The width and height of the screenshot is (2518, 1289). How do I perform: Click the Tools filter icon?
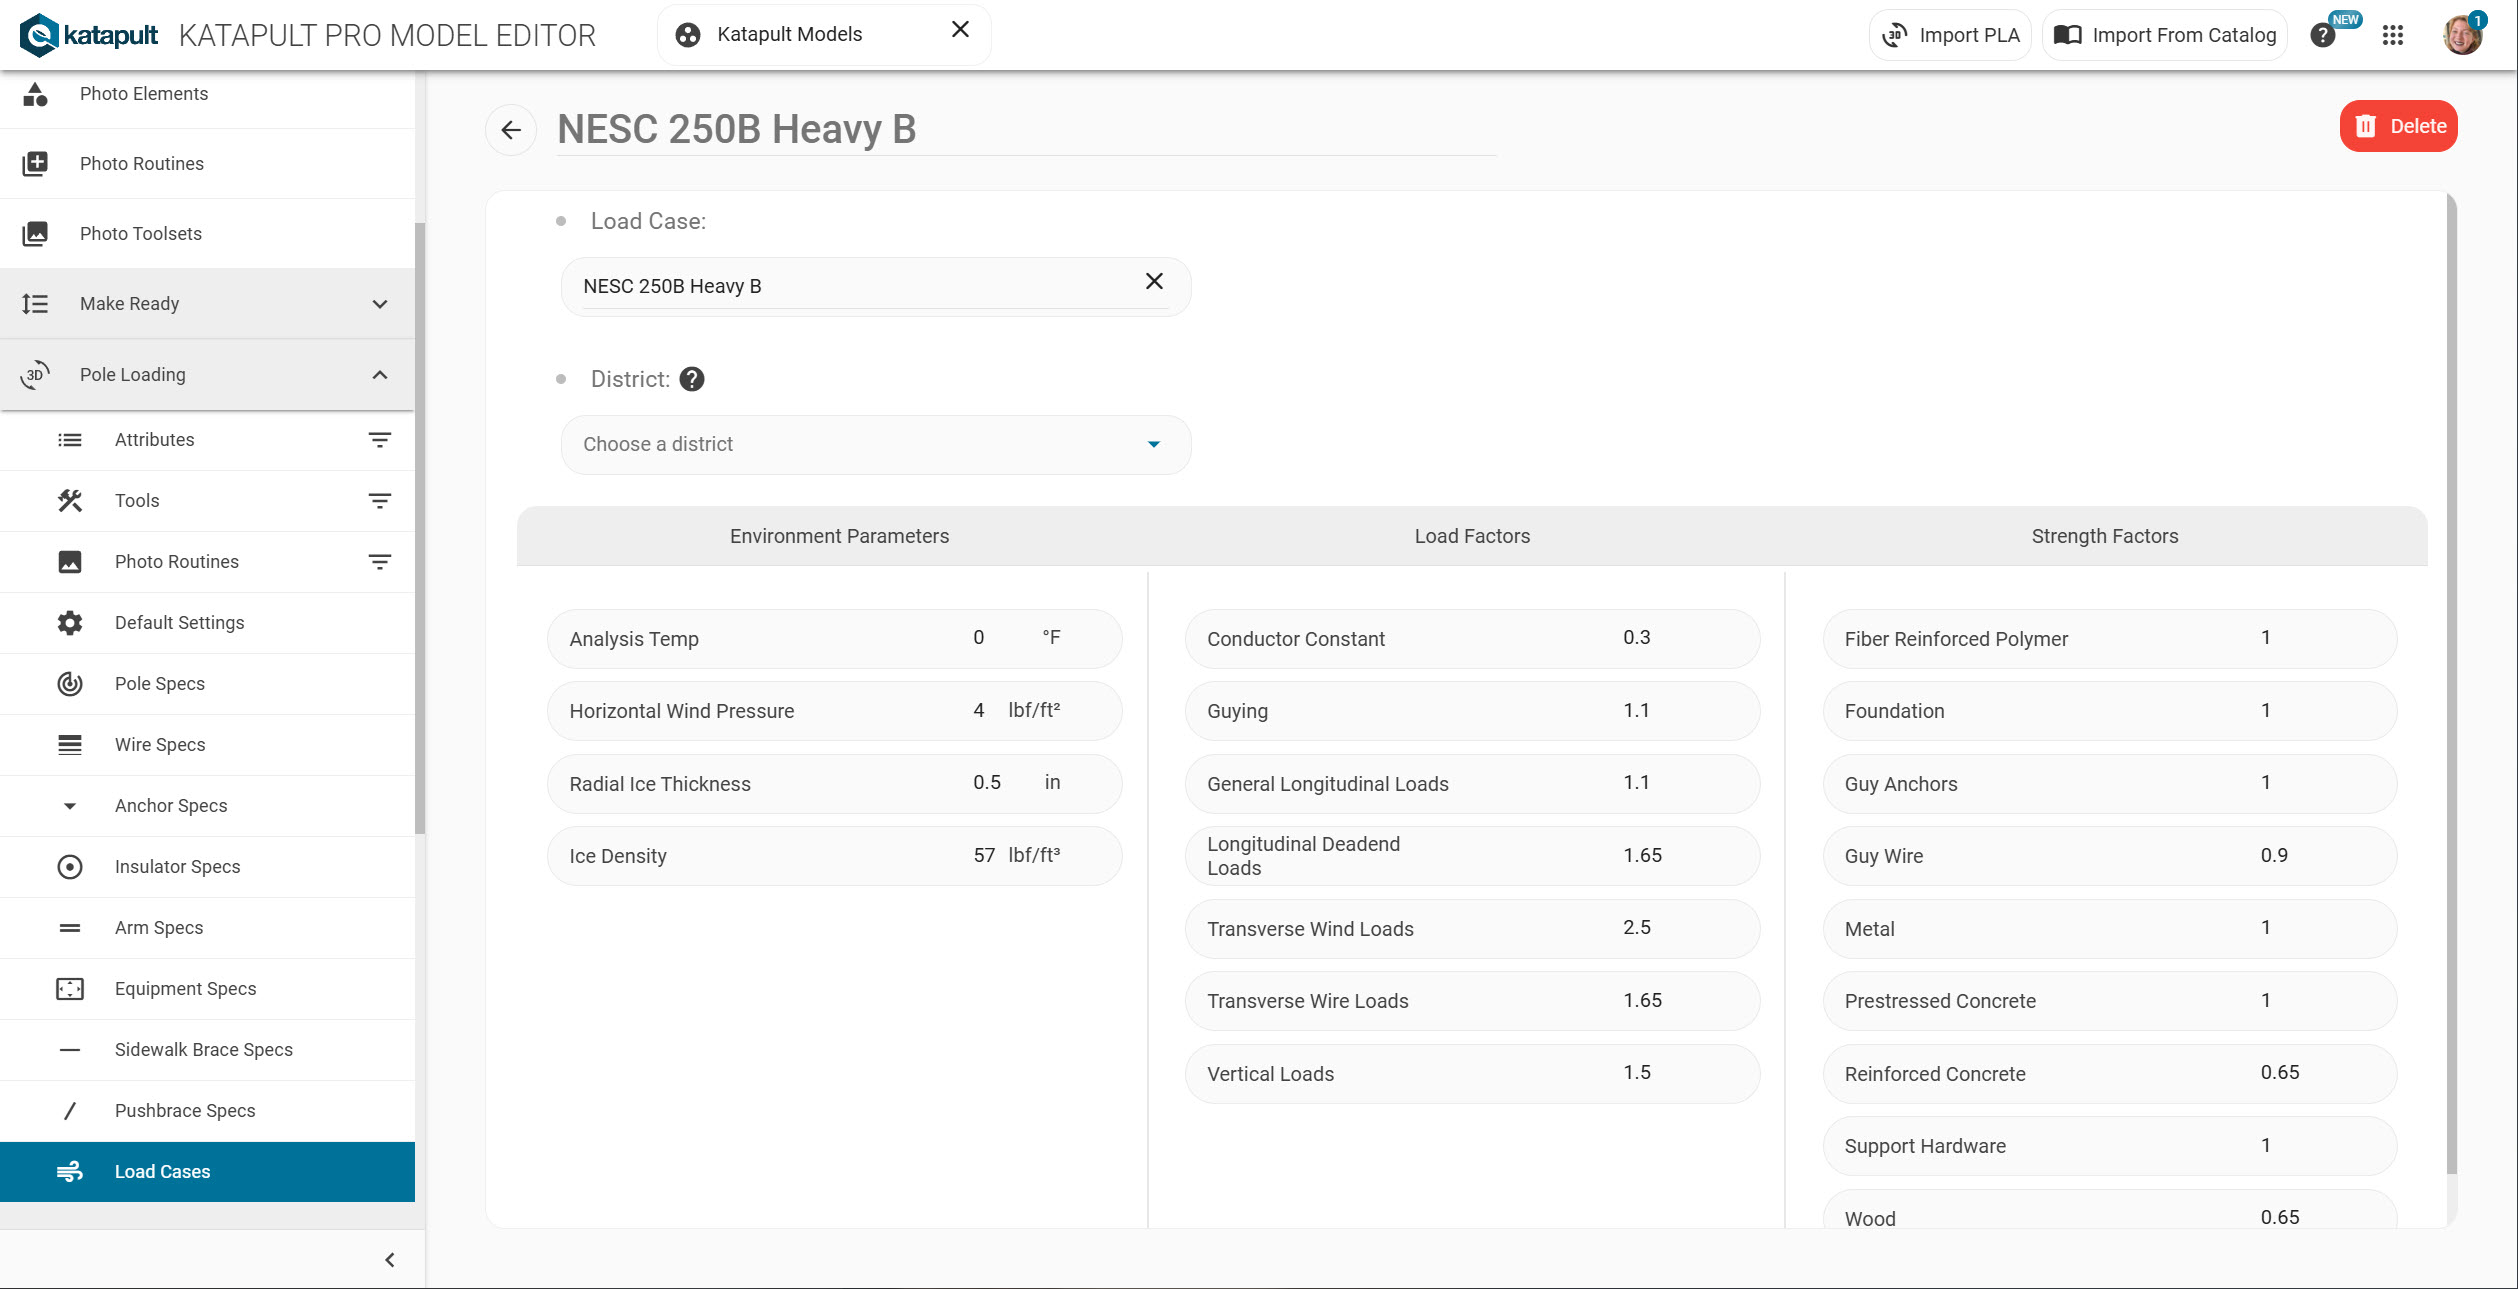coord(379,501)
